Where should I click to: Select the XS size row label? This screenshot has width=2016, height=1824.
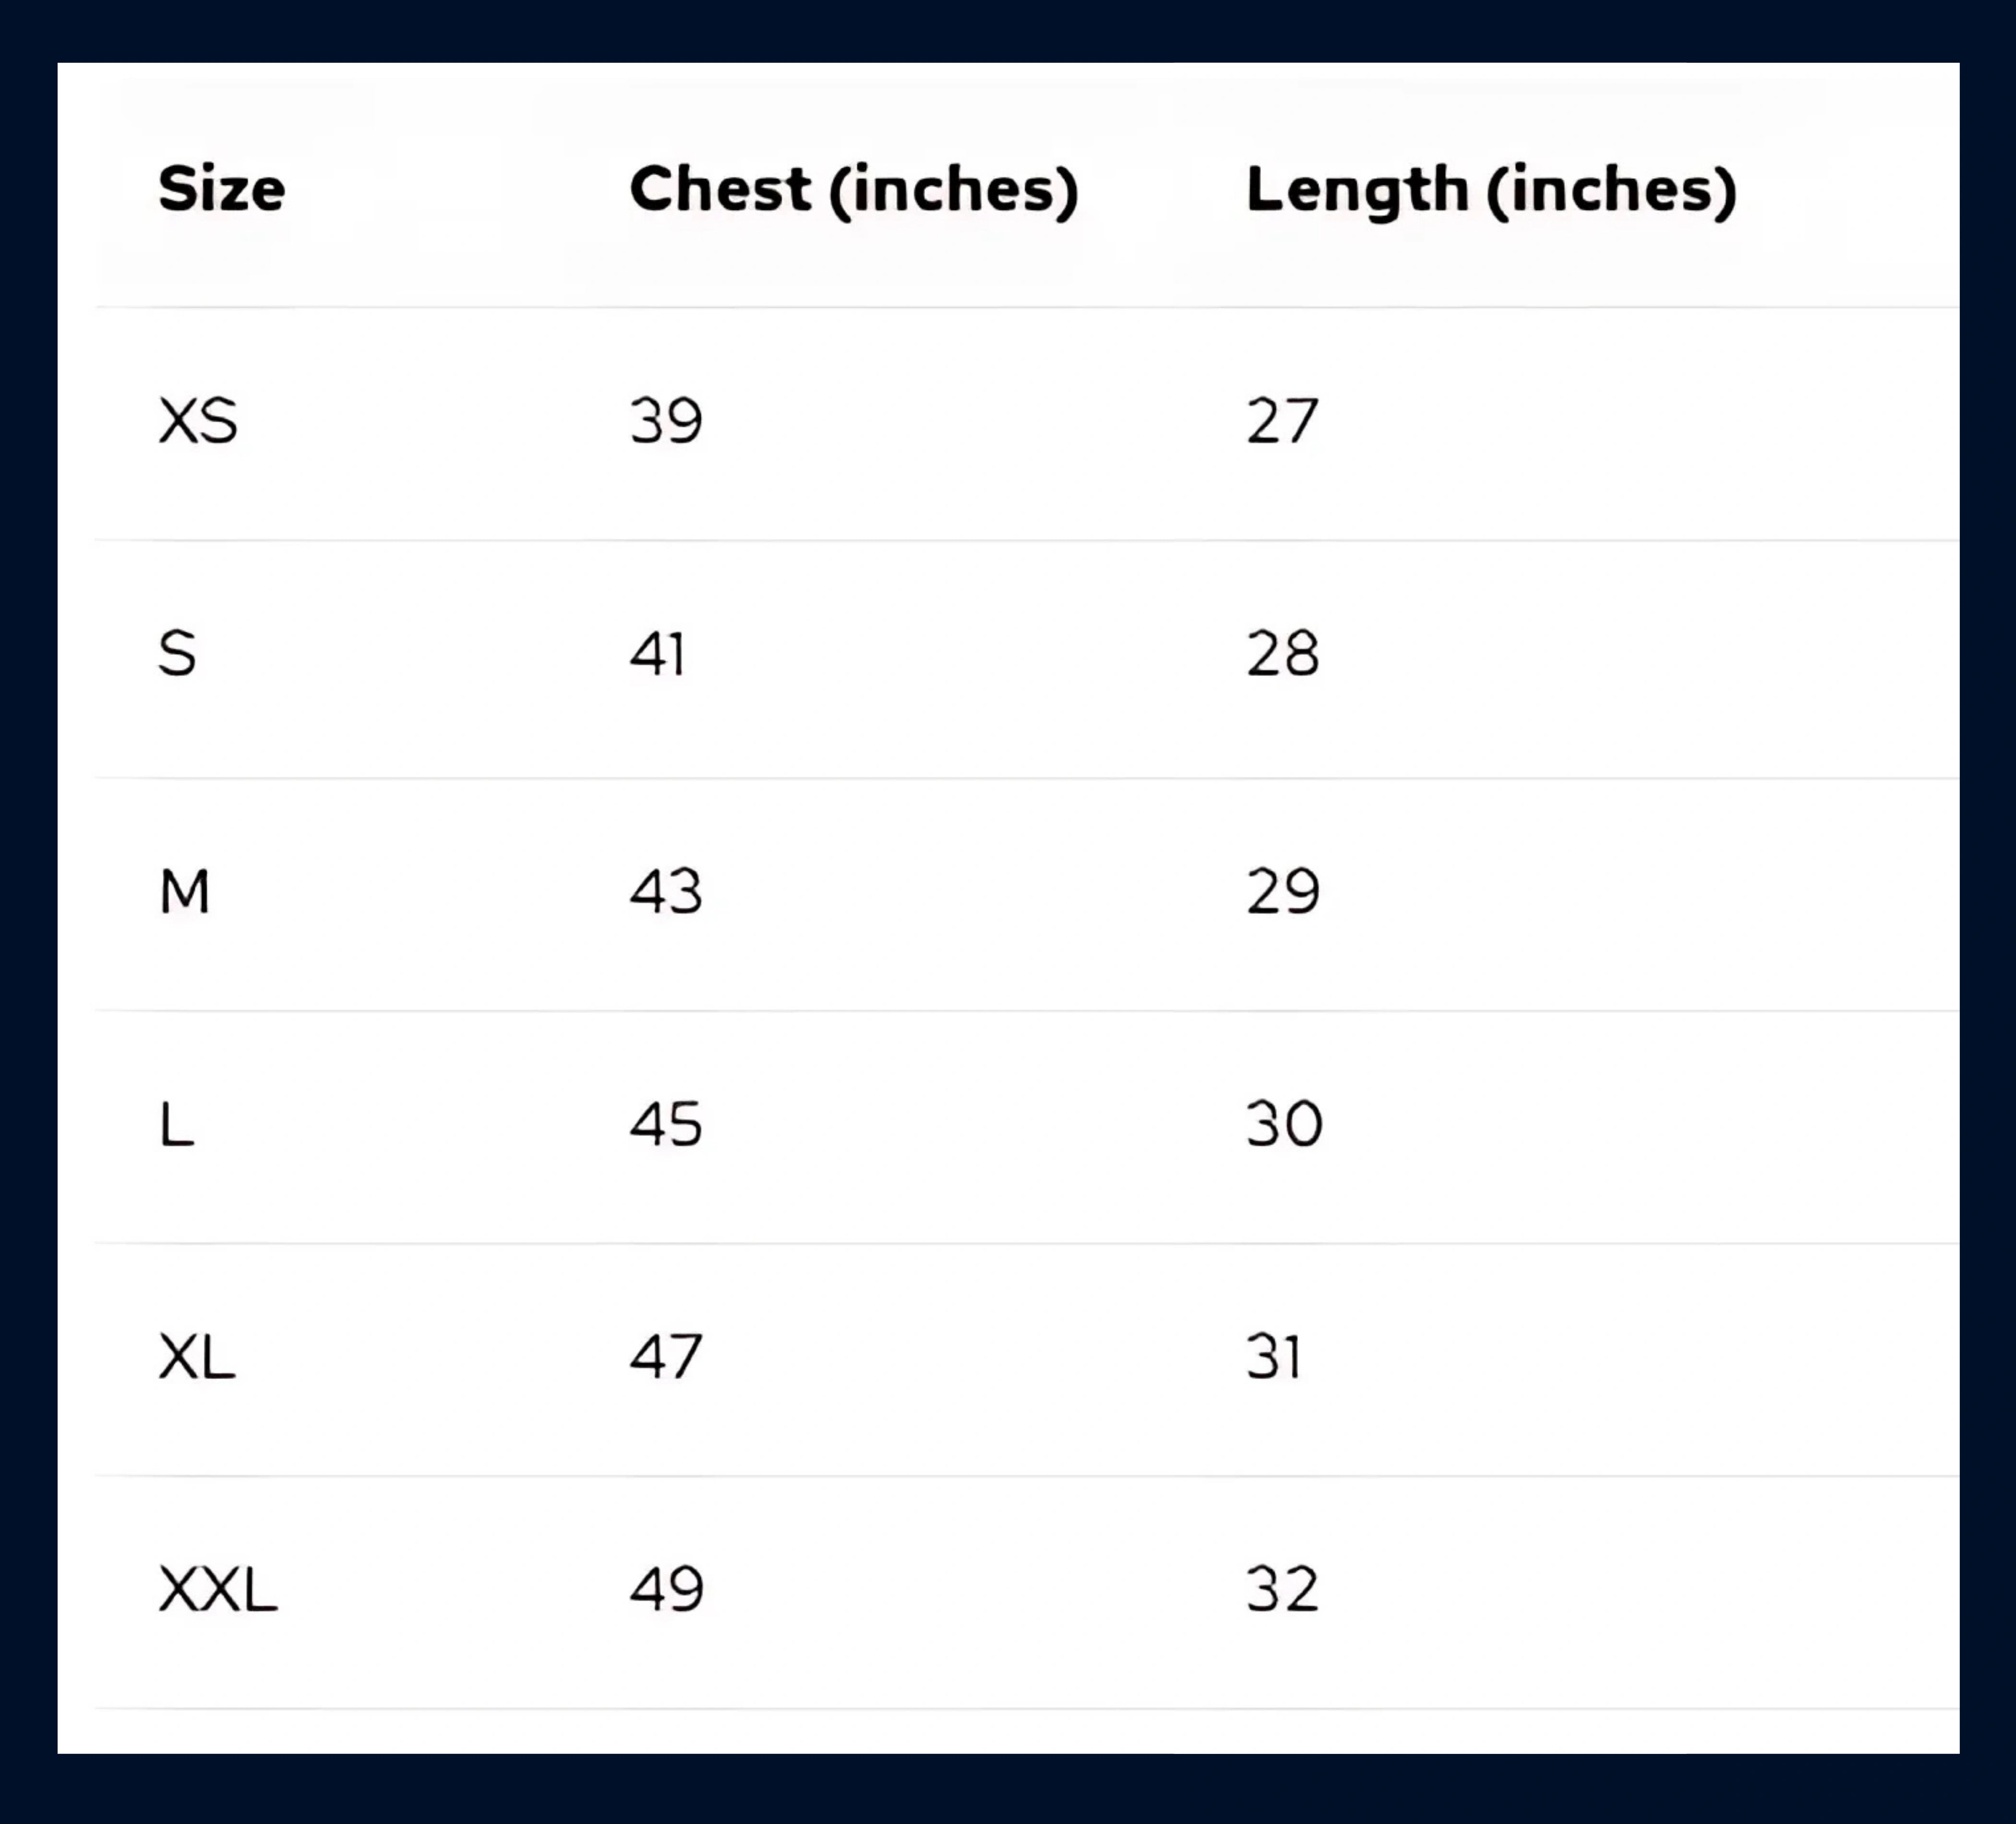pos(198,421)
